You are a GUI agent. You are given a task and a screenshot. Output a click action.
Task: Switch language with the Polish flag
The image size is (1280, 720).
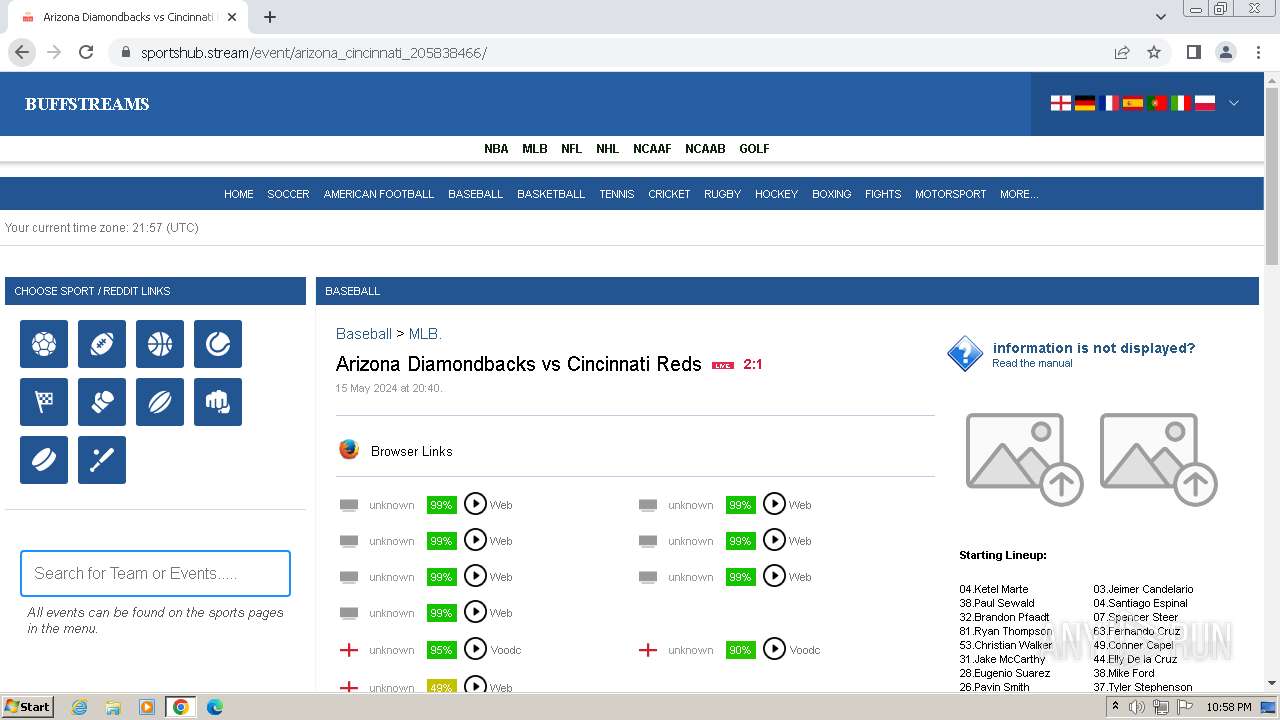click(x=1205, y=103)
